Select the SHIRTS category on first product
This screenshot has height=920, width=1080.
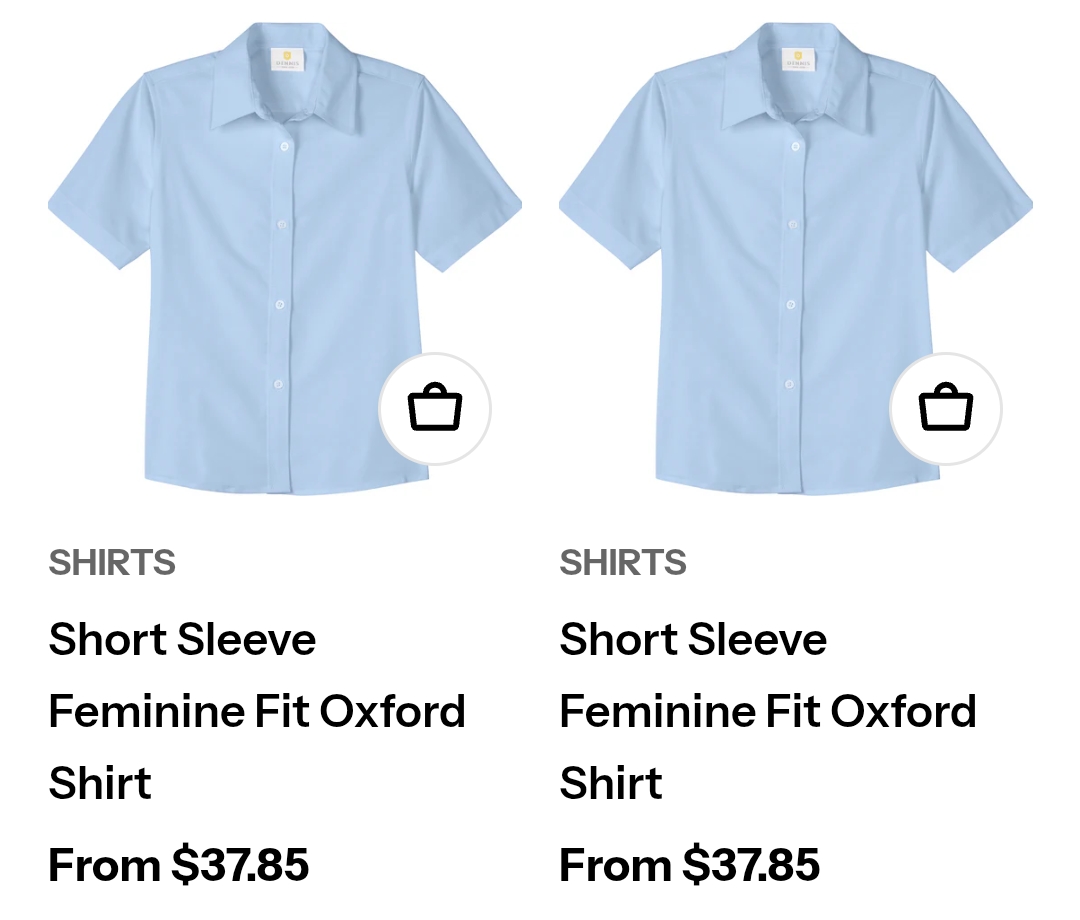tap(112, 563)
